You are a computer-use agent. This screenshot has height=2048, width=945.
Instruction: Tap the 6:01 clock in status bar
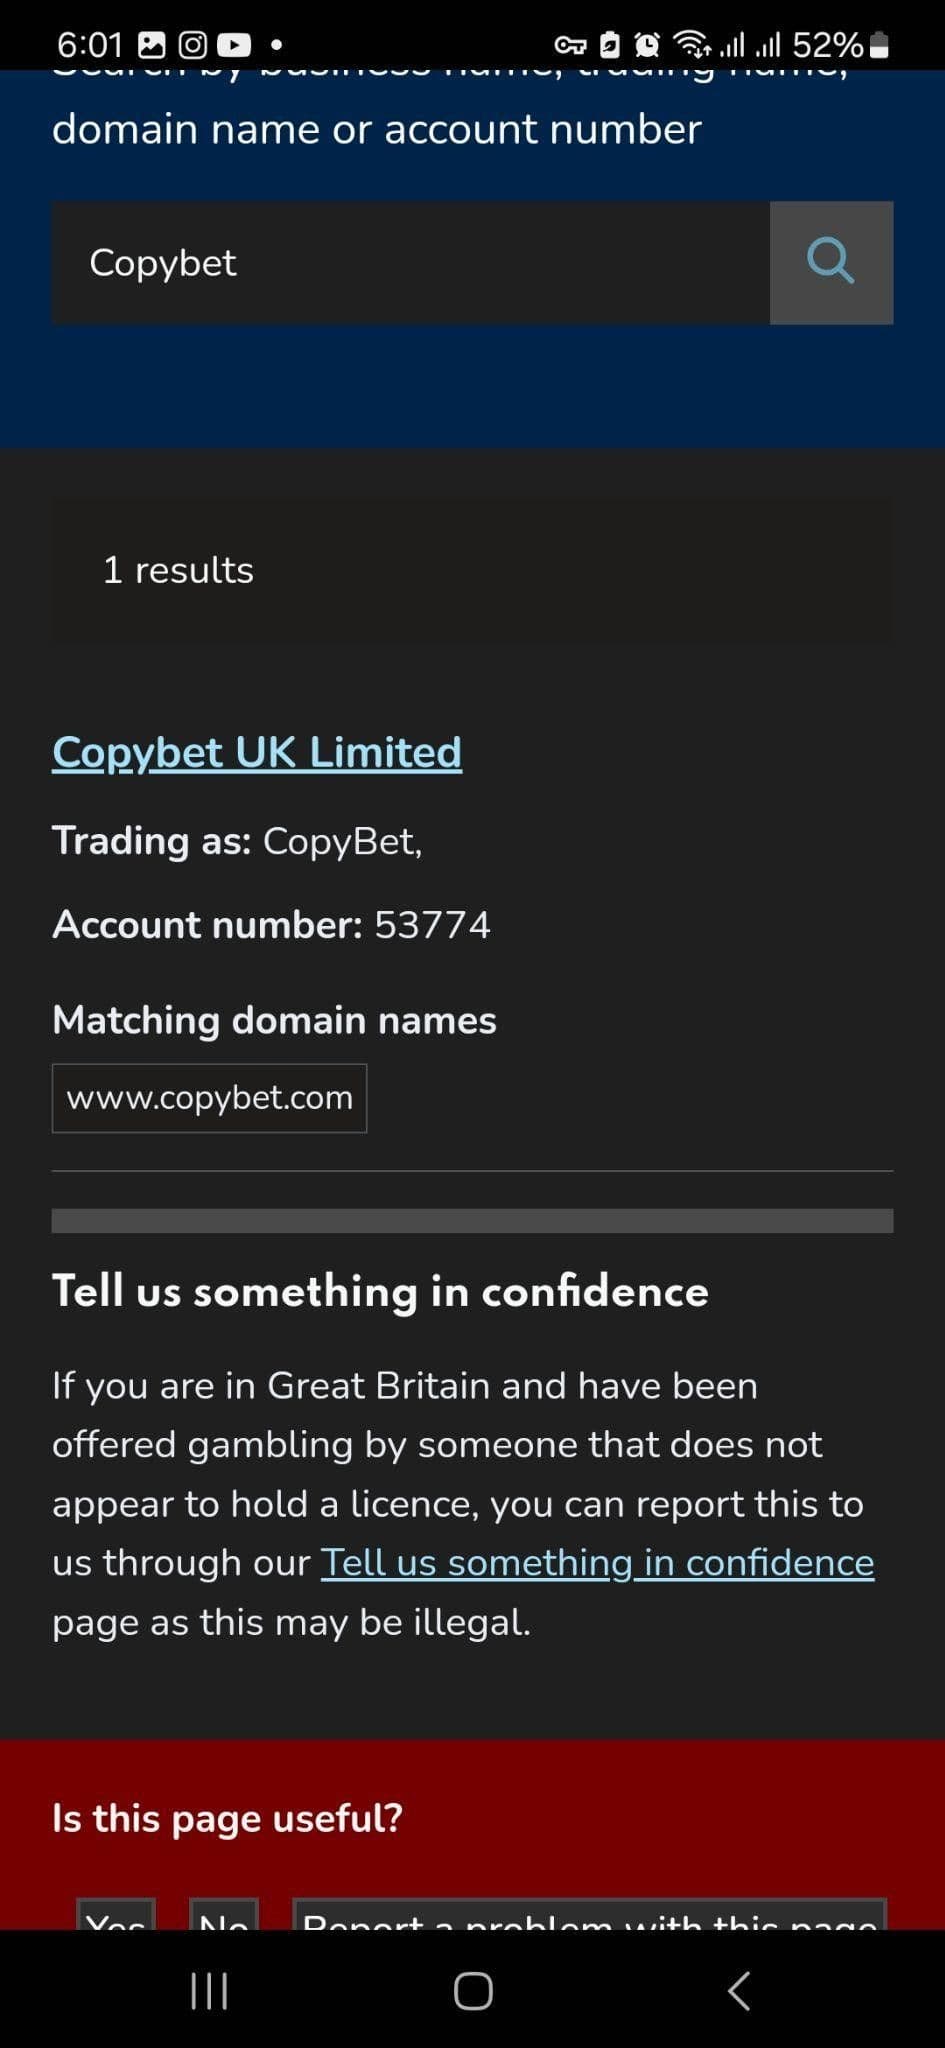pyautogui.click(x=91, y=44)
